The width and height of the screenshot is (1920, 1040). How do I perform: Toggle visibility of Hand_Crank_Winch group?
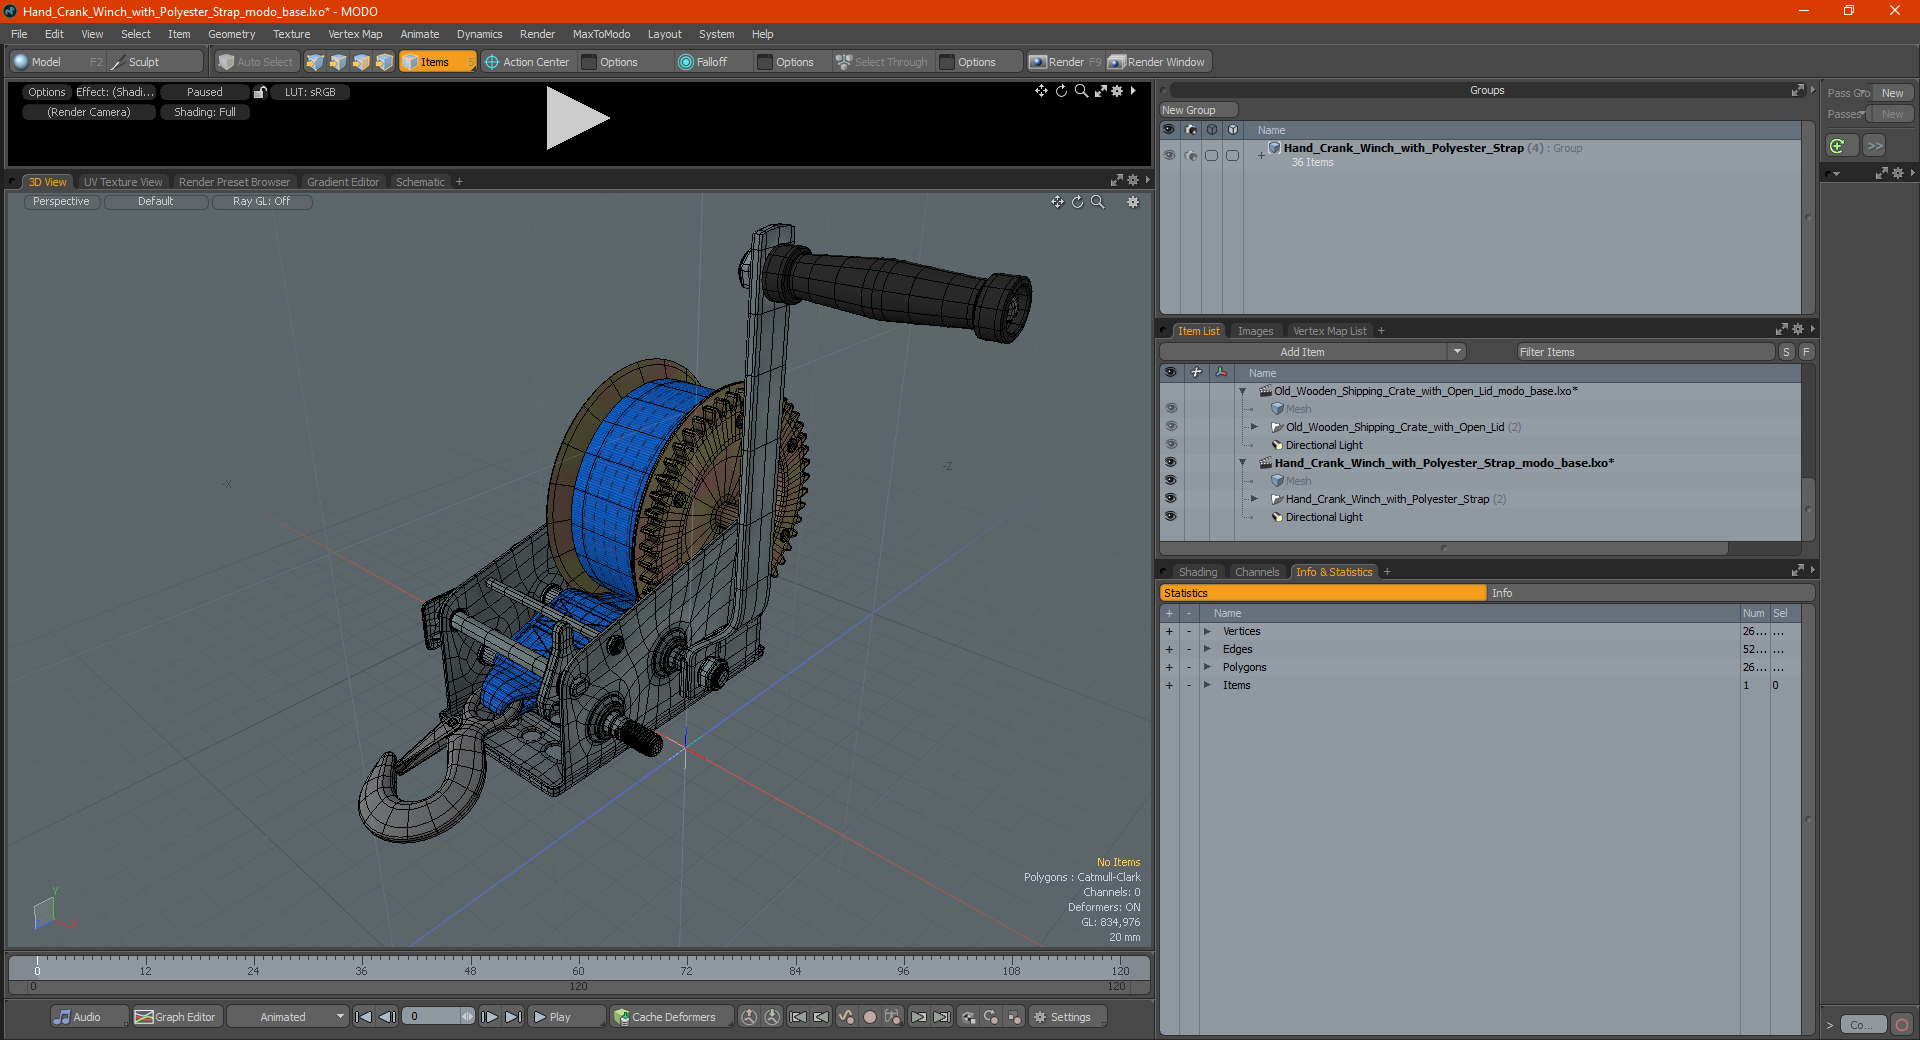coord(1169,155)
